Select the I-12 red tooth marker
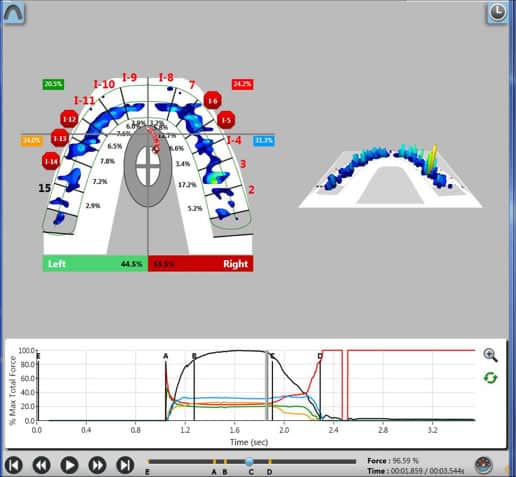The image size is (516, 477). [69, 119]
